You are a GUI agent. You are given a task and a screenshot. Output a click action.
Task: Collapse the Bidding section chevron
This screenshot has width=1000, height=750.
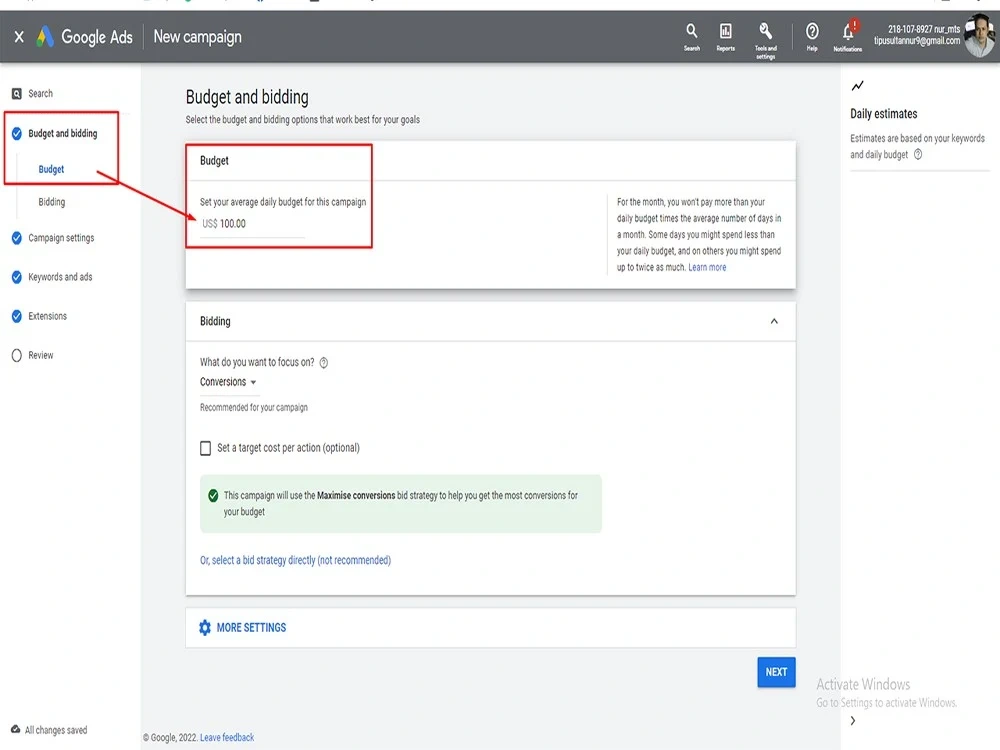(x=774, y=321)
